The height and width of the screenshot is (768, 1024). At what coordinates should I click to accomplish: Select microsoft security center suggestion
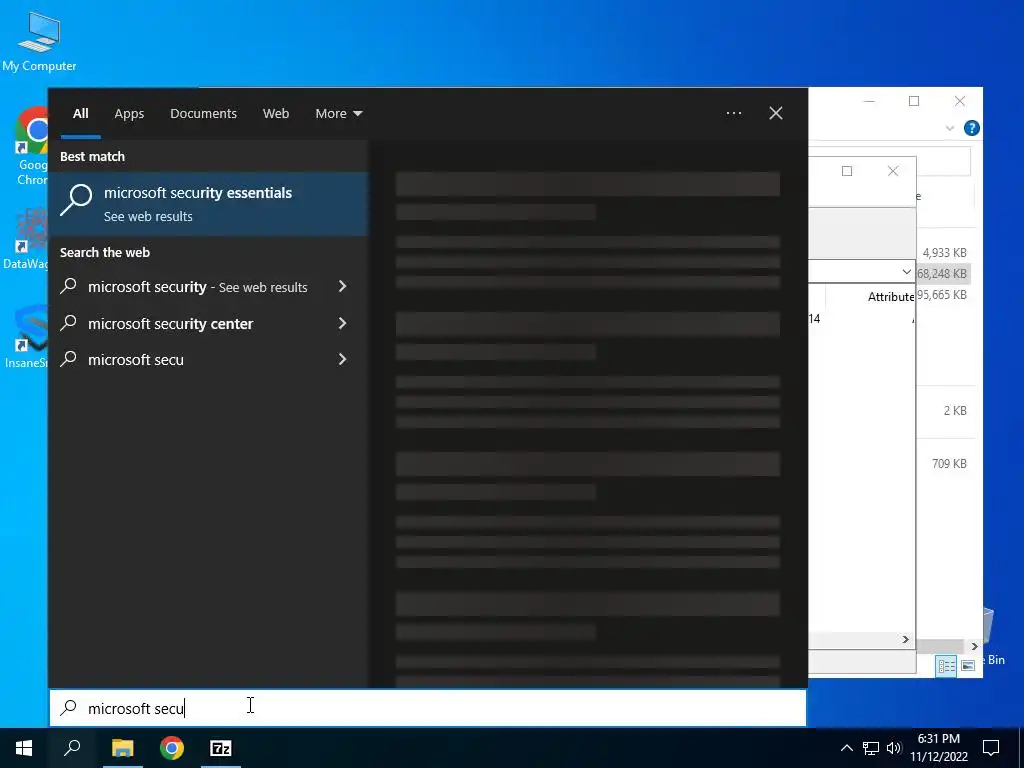click(x=170, y=324)
